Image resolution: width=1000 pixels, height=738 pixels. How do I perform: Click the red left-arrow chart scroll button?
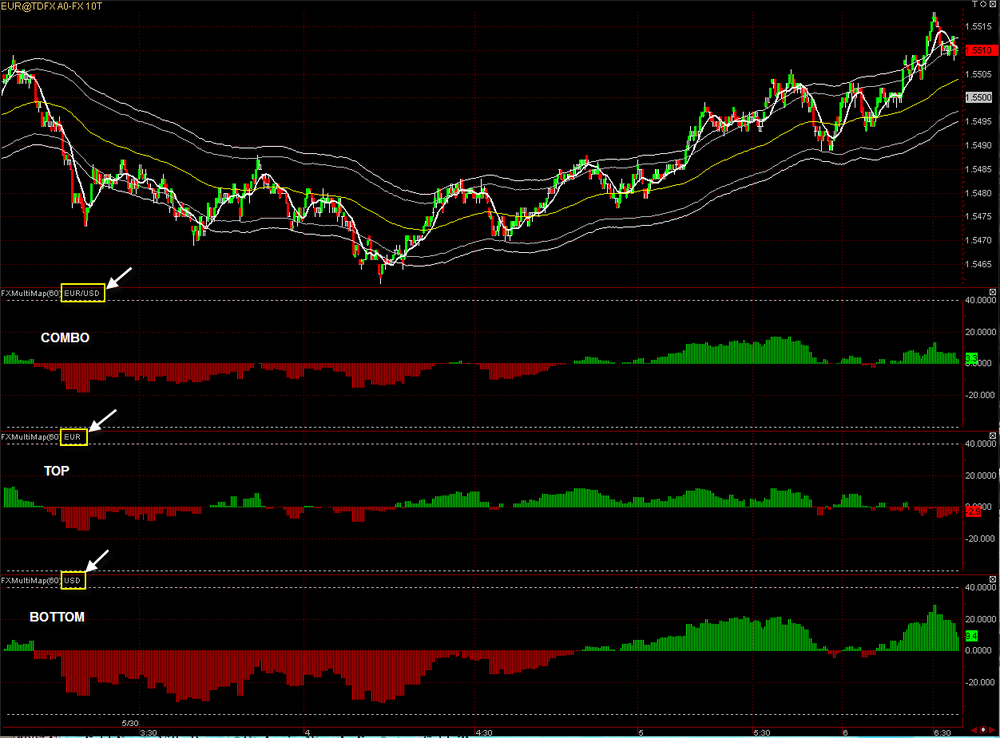(974, 730)
